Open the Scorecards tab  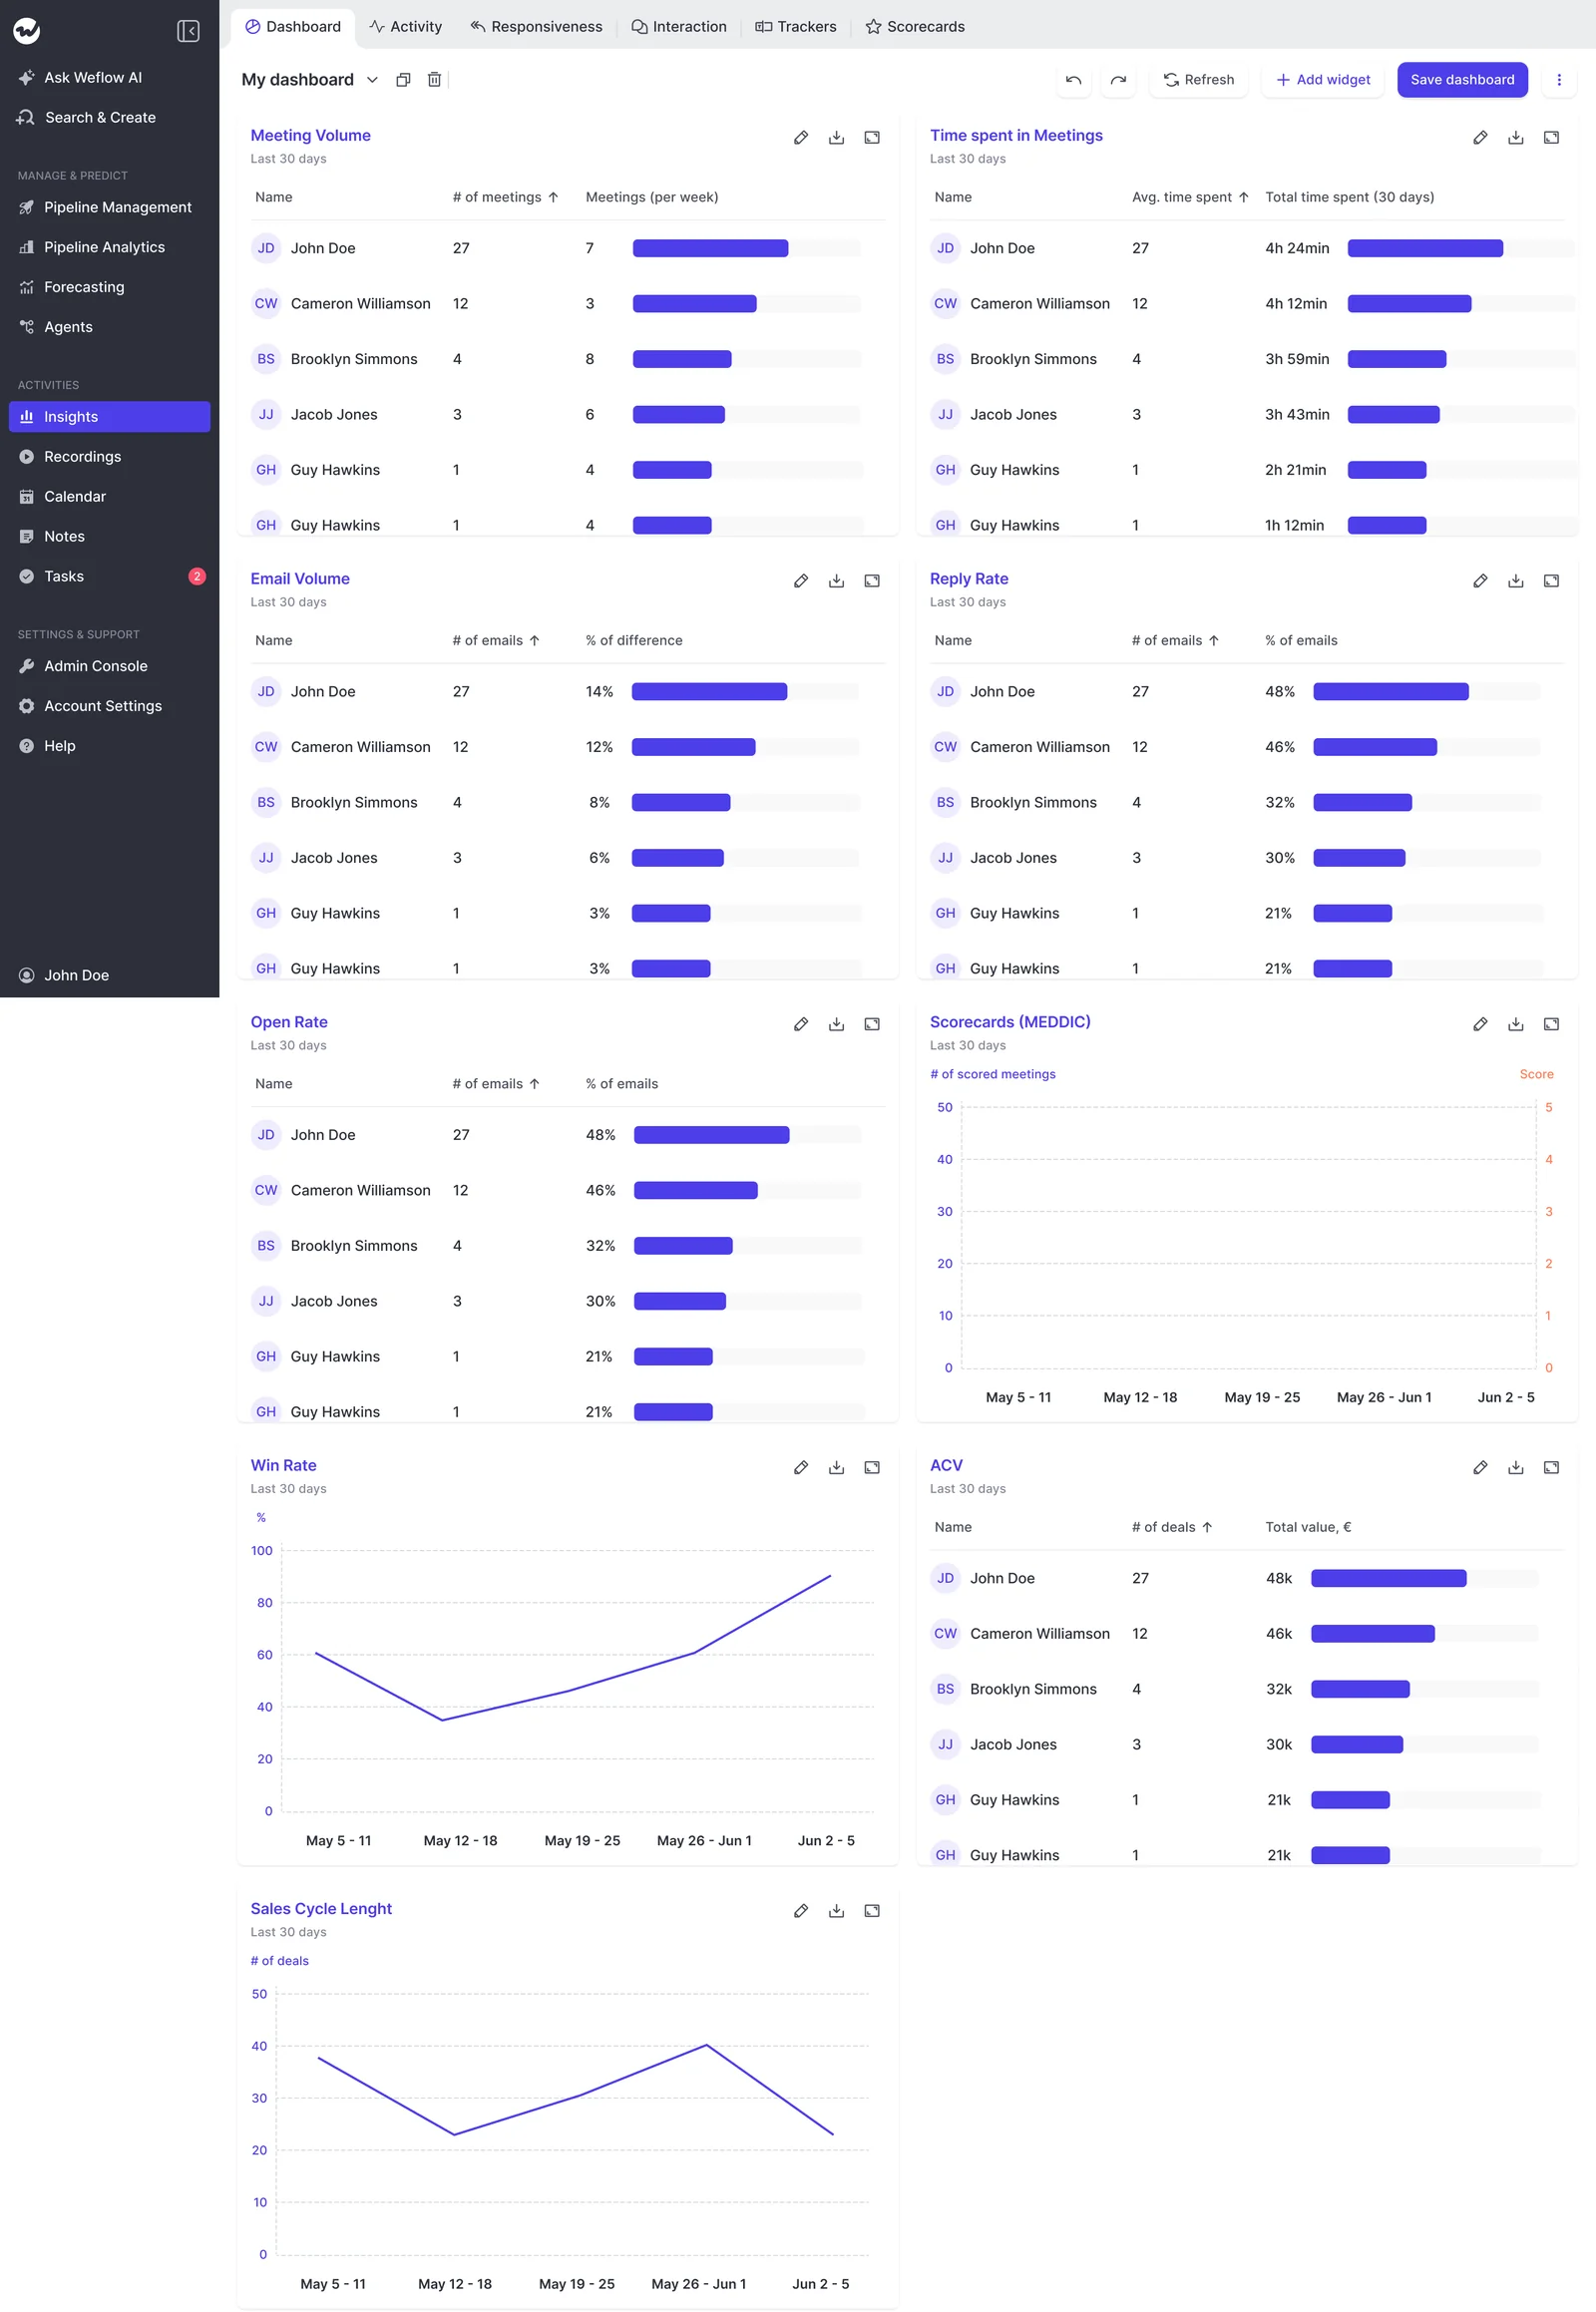click(x=915, y=27)
